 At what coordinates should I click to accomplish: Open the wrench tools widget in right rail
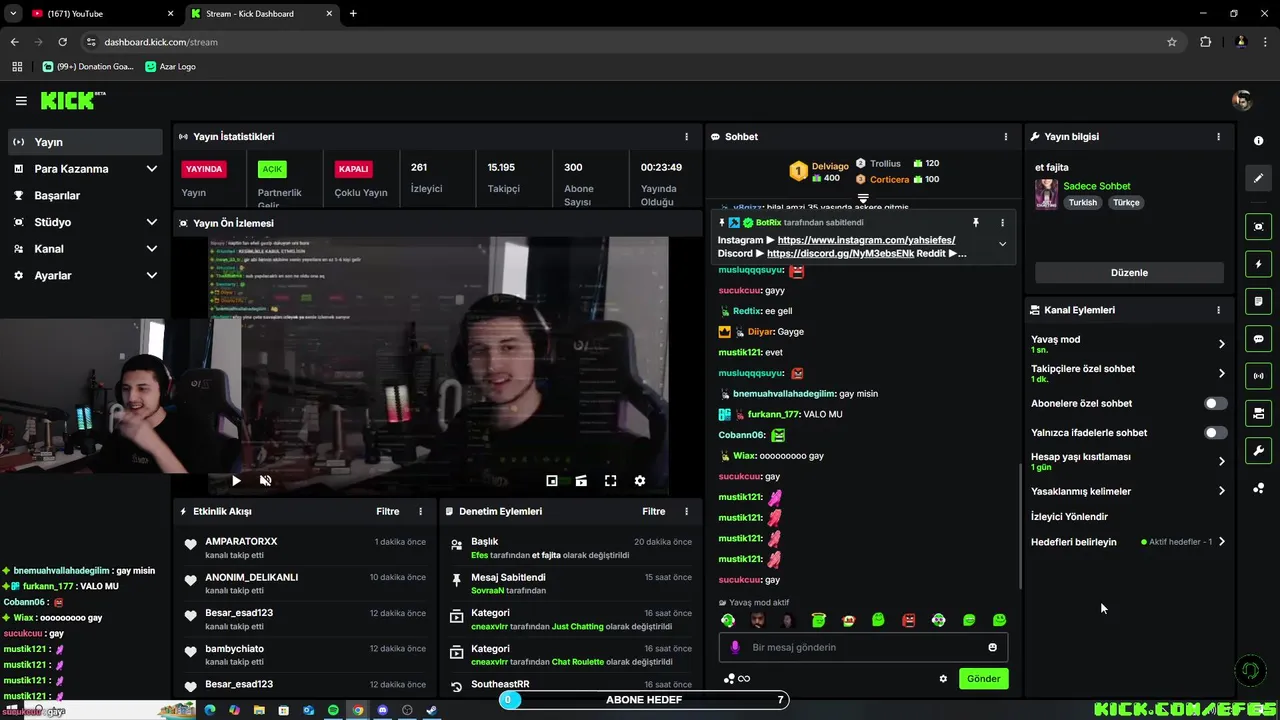[x=1259, y=450]
